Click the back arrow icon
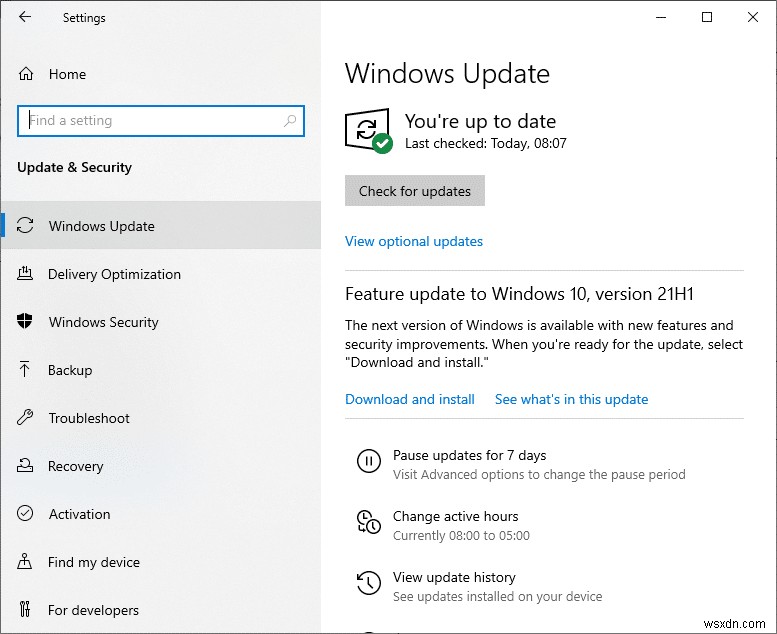 pos(25,17)
